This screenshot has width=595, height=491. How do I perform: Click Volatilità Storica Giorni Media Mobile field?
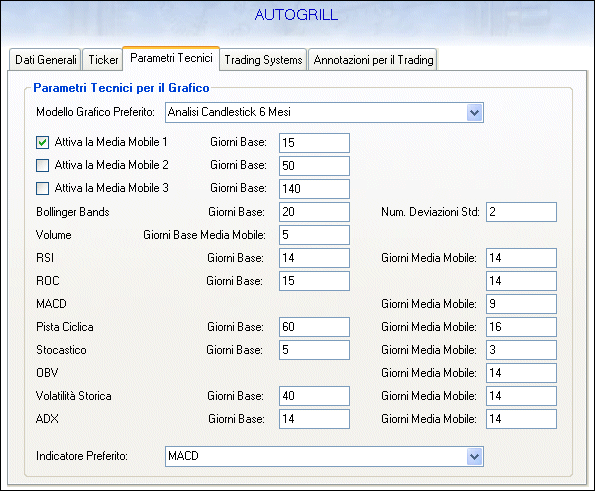tap(521, 396)
